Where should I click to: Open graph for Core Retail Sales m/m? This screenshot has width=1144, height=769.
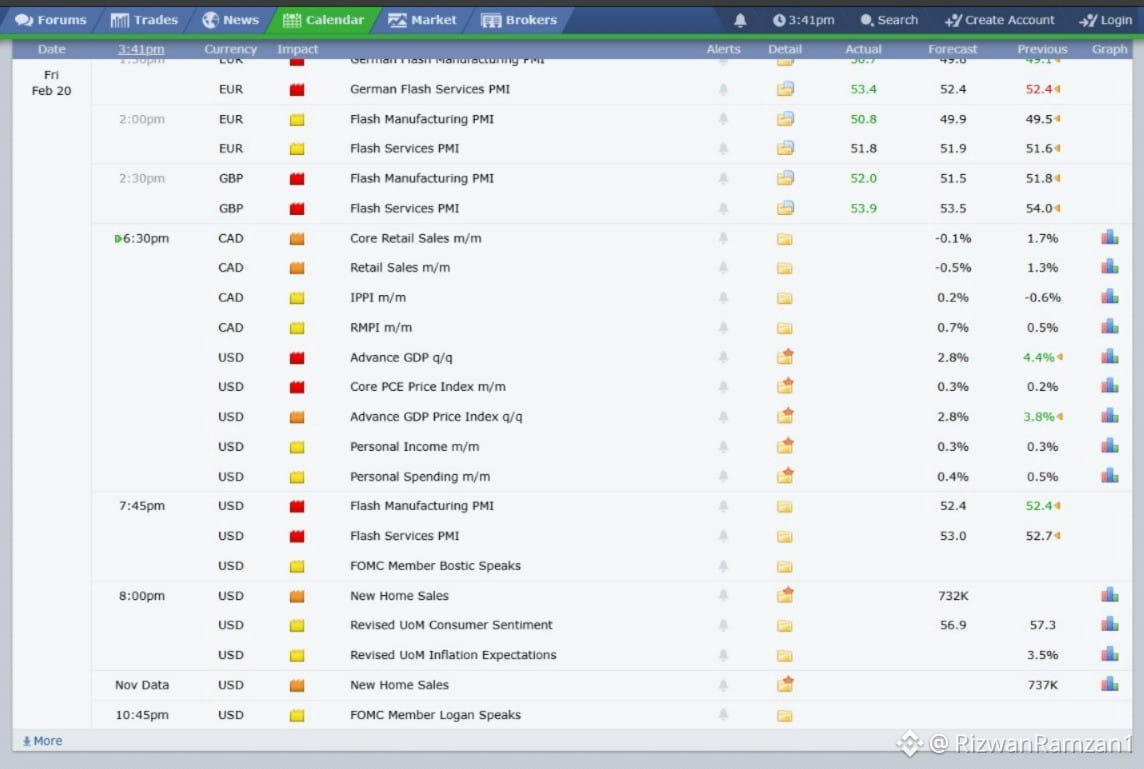click(1110, 237)
